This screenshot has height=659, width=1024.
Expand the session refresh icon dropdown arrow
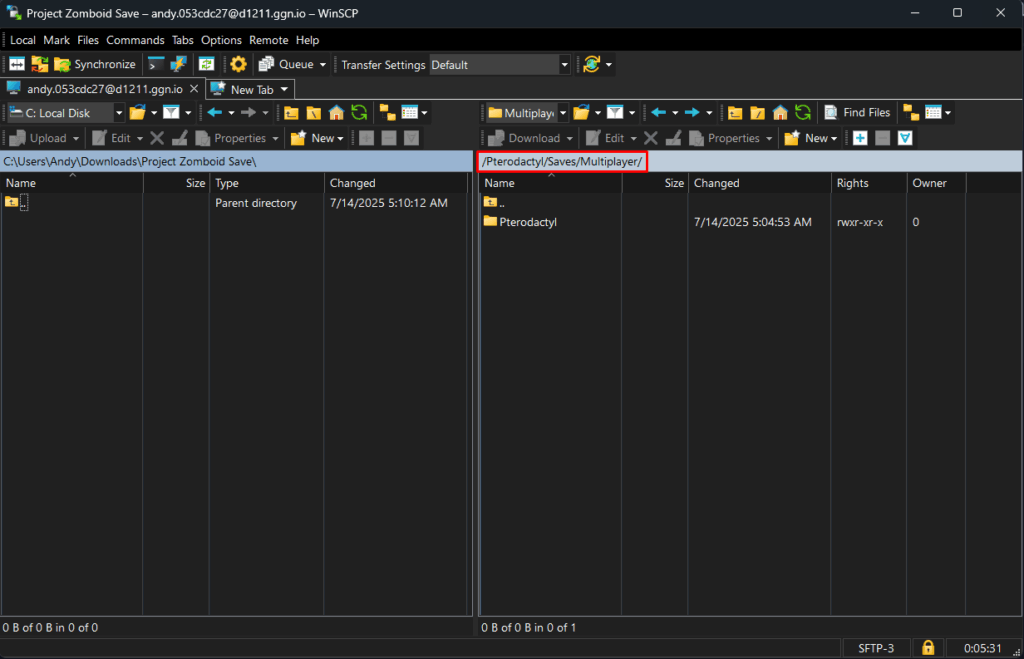click(x=609, y=65)
